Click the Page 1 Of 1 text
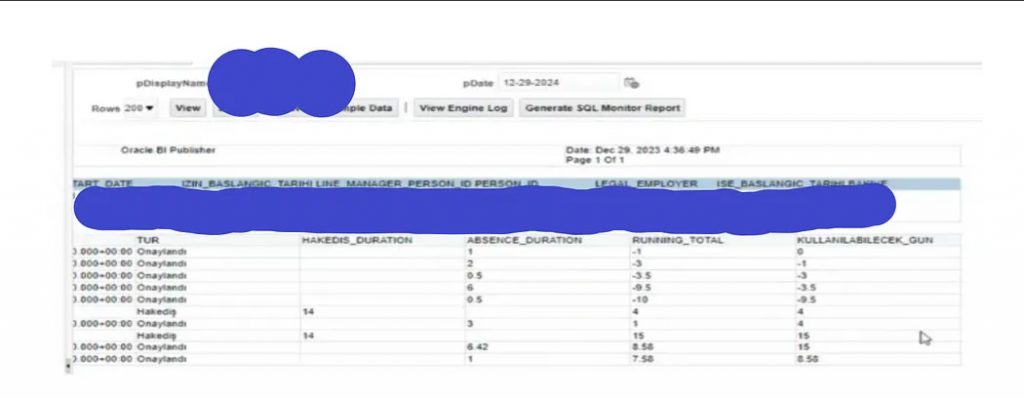The image size is (1024, 398). (x=595, y=160)
